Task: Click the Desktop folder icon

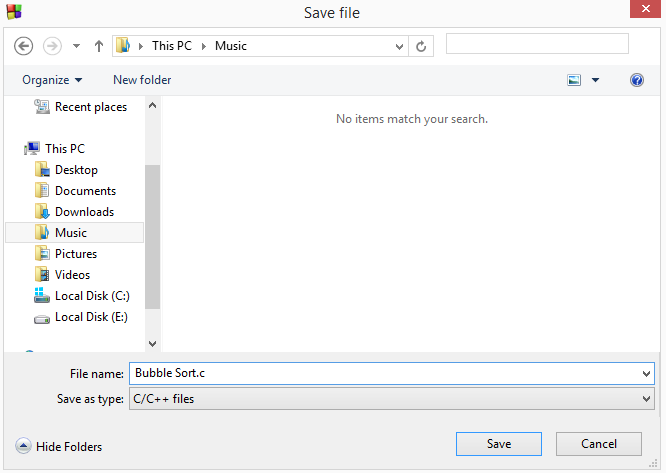Action: tap(42, 169)
